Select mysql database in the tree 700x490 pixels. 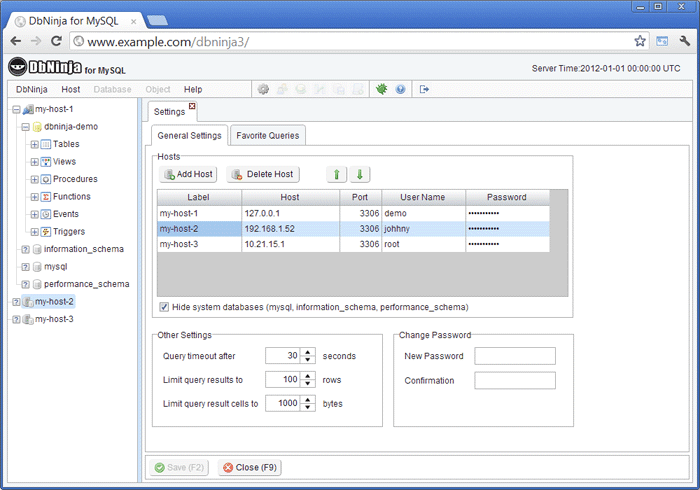[x=55, y=267]
